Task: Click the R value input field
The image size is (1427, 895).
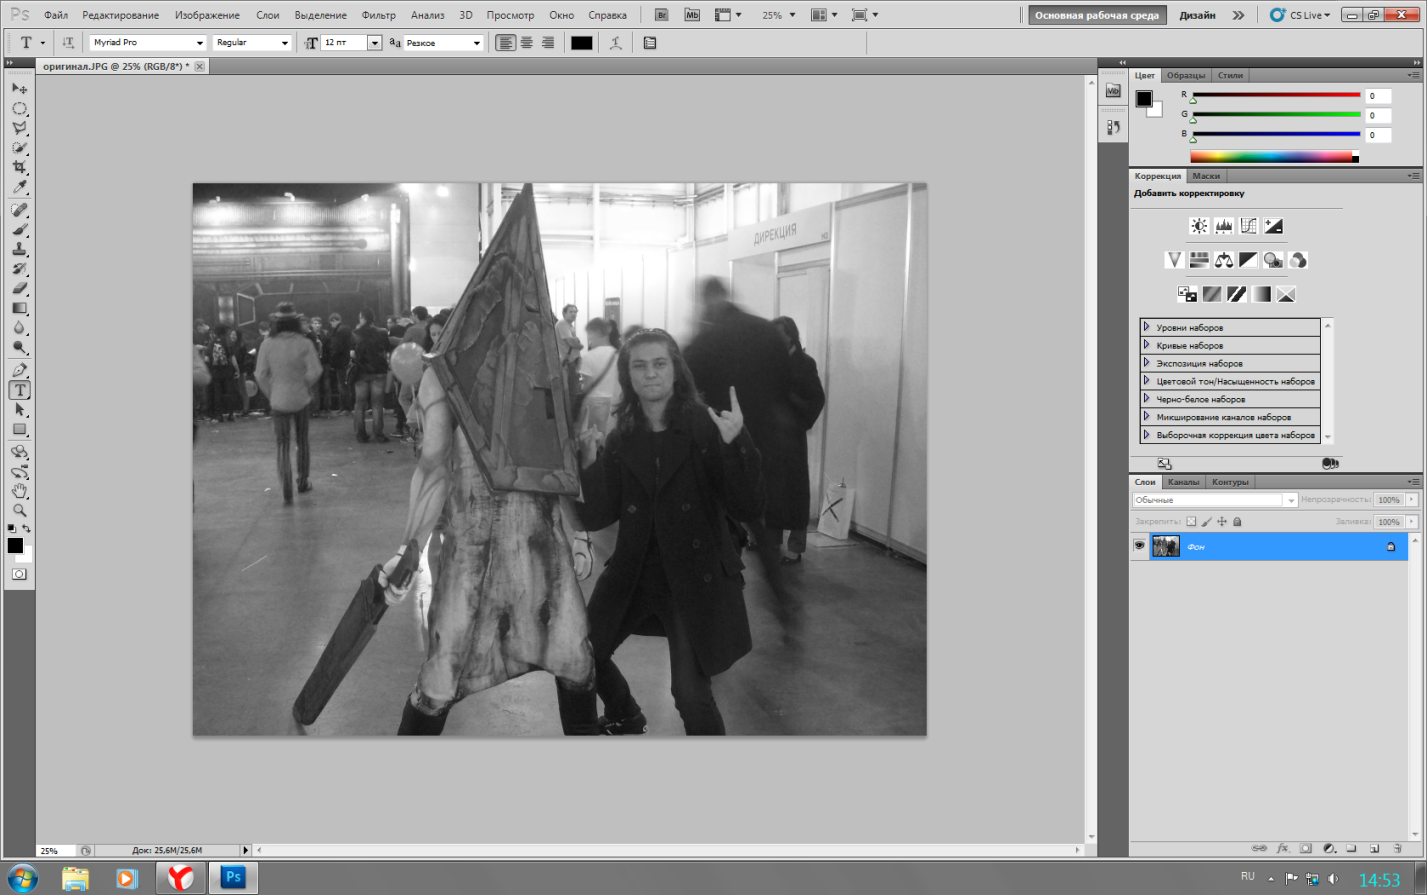Action: tap(1378, 96)
